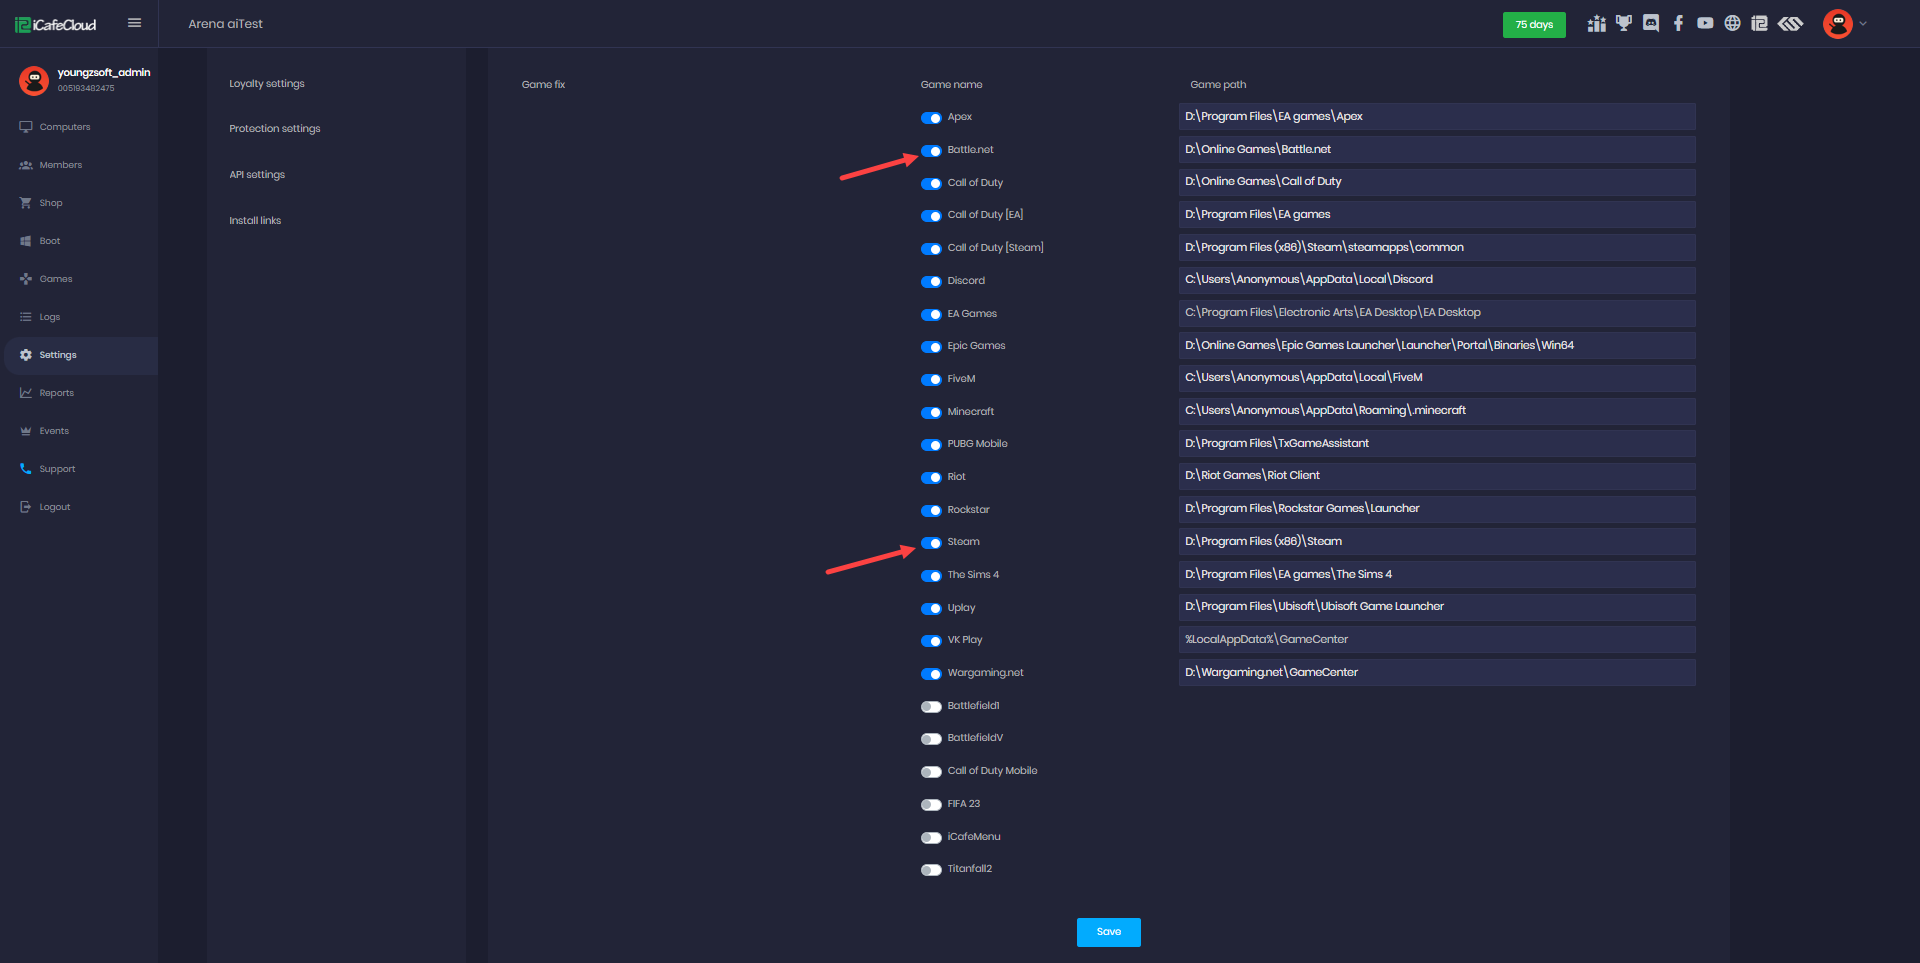The height and width of the screenshot is (963, 1920).
Task: Enable the Call of Duty Mobile switch
Action: pos(931,772)
